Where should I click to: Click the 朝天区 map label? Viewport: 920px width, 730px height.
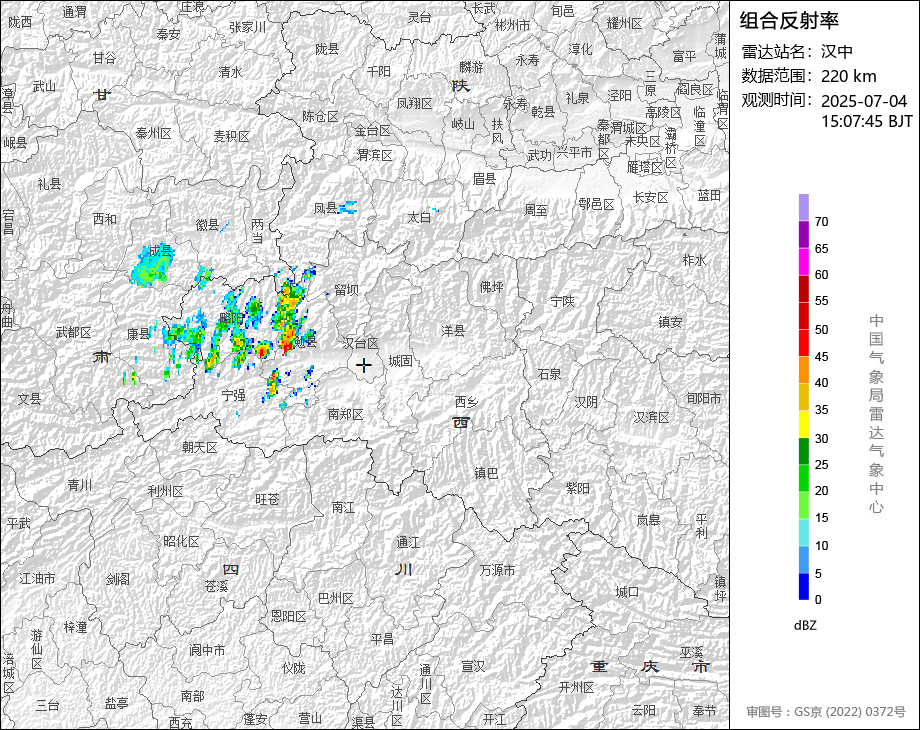(199, 447)
